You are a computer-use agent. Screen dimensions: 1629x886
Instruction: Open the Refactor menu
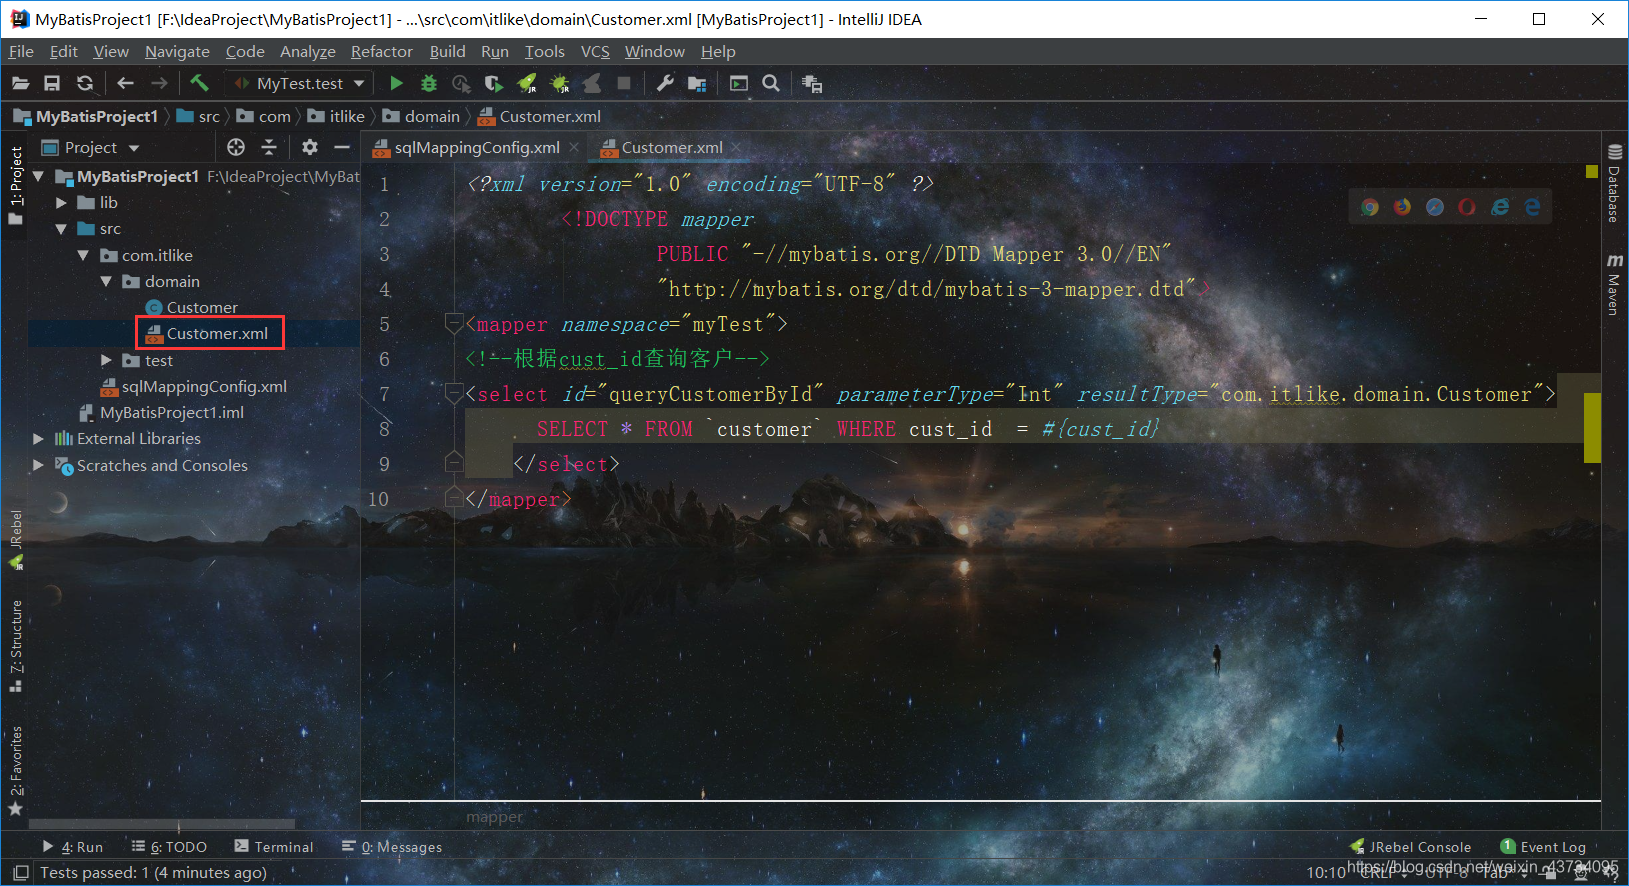(381, 51)
